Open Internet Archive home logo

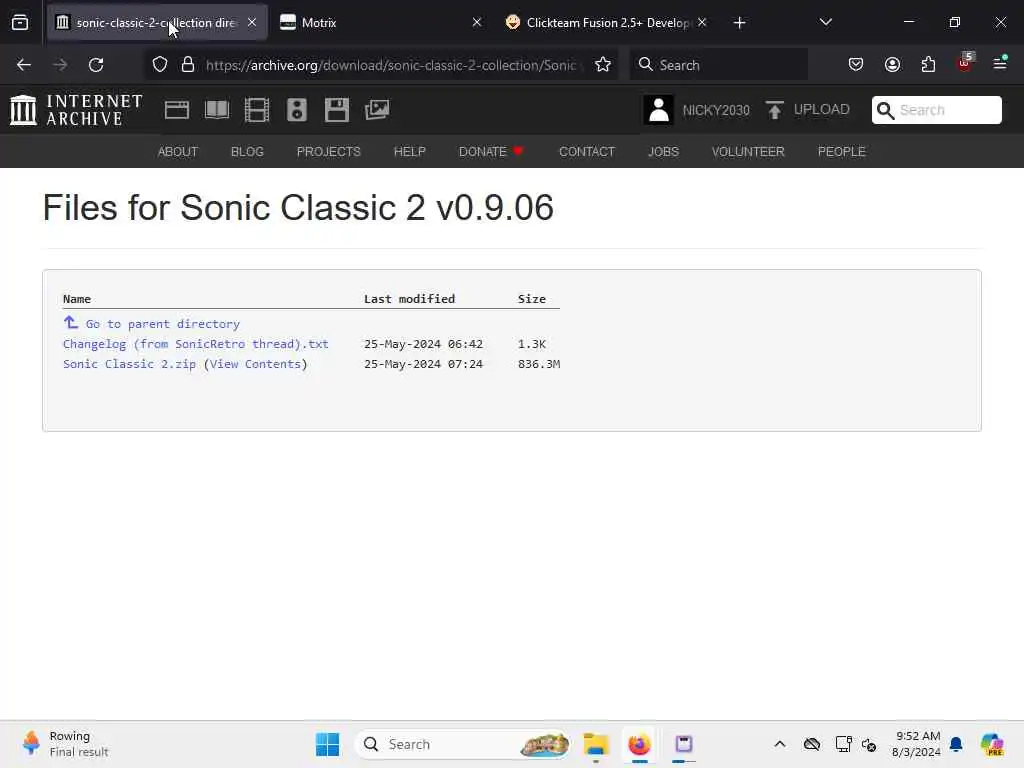[76, 110]
